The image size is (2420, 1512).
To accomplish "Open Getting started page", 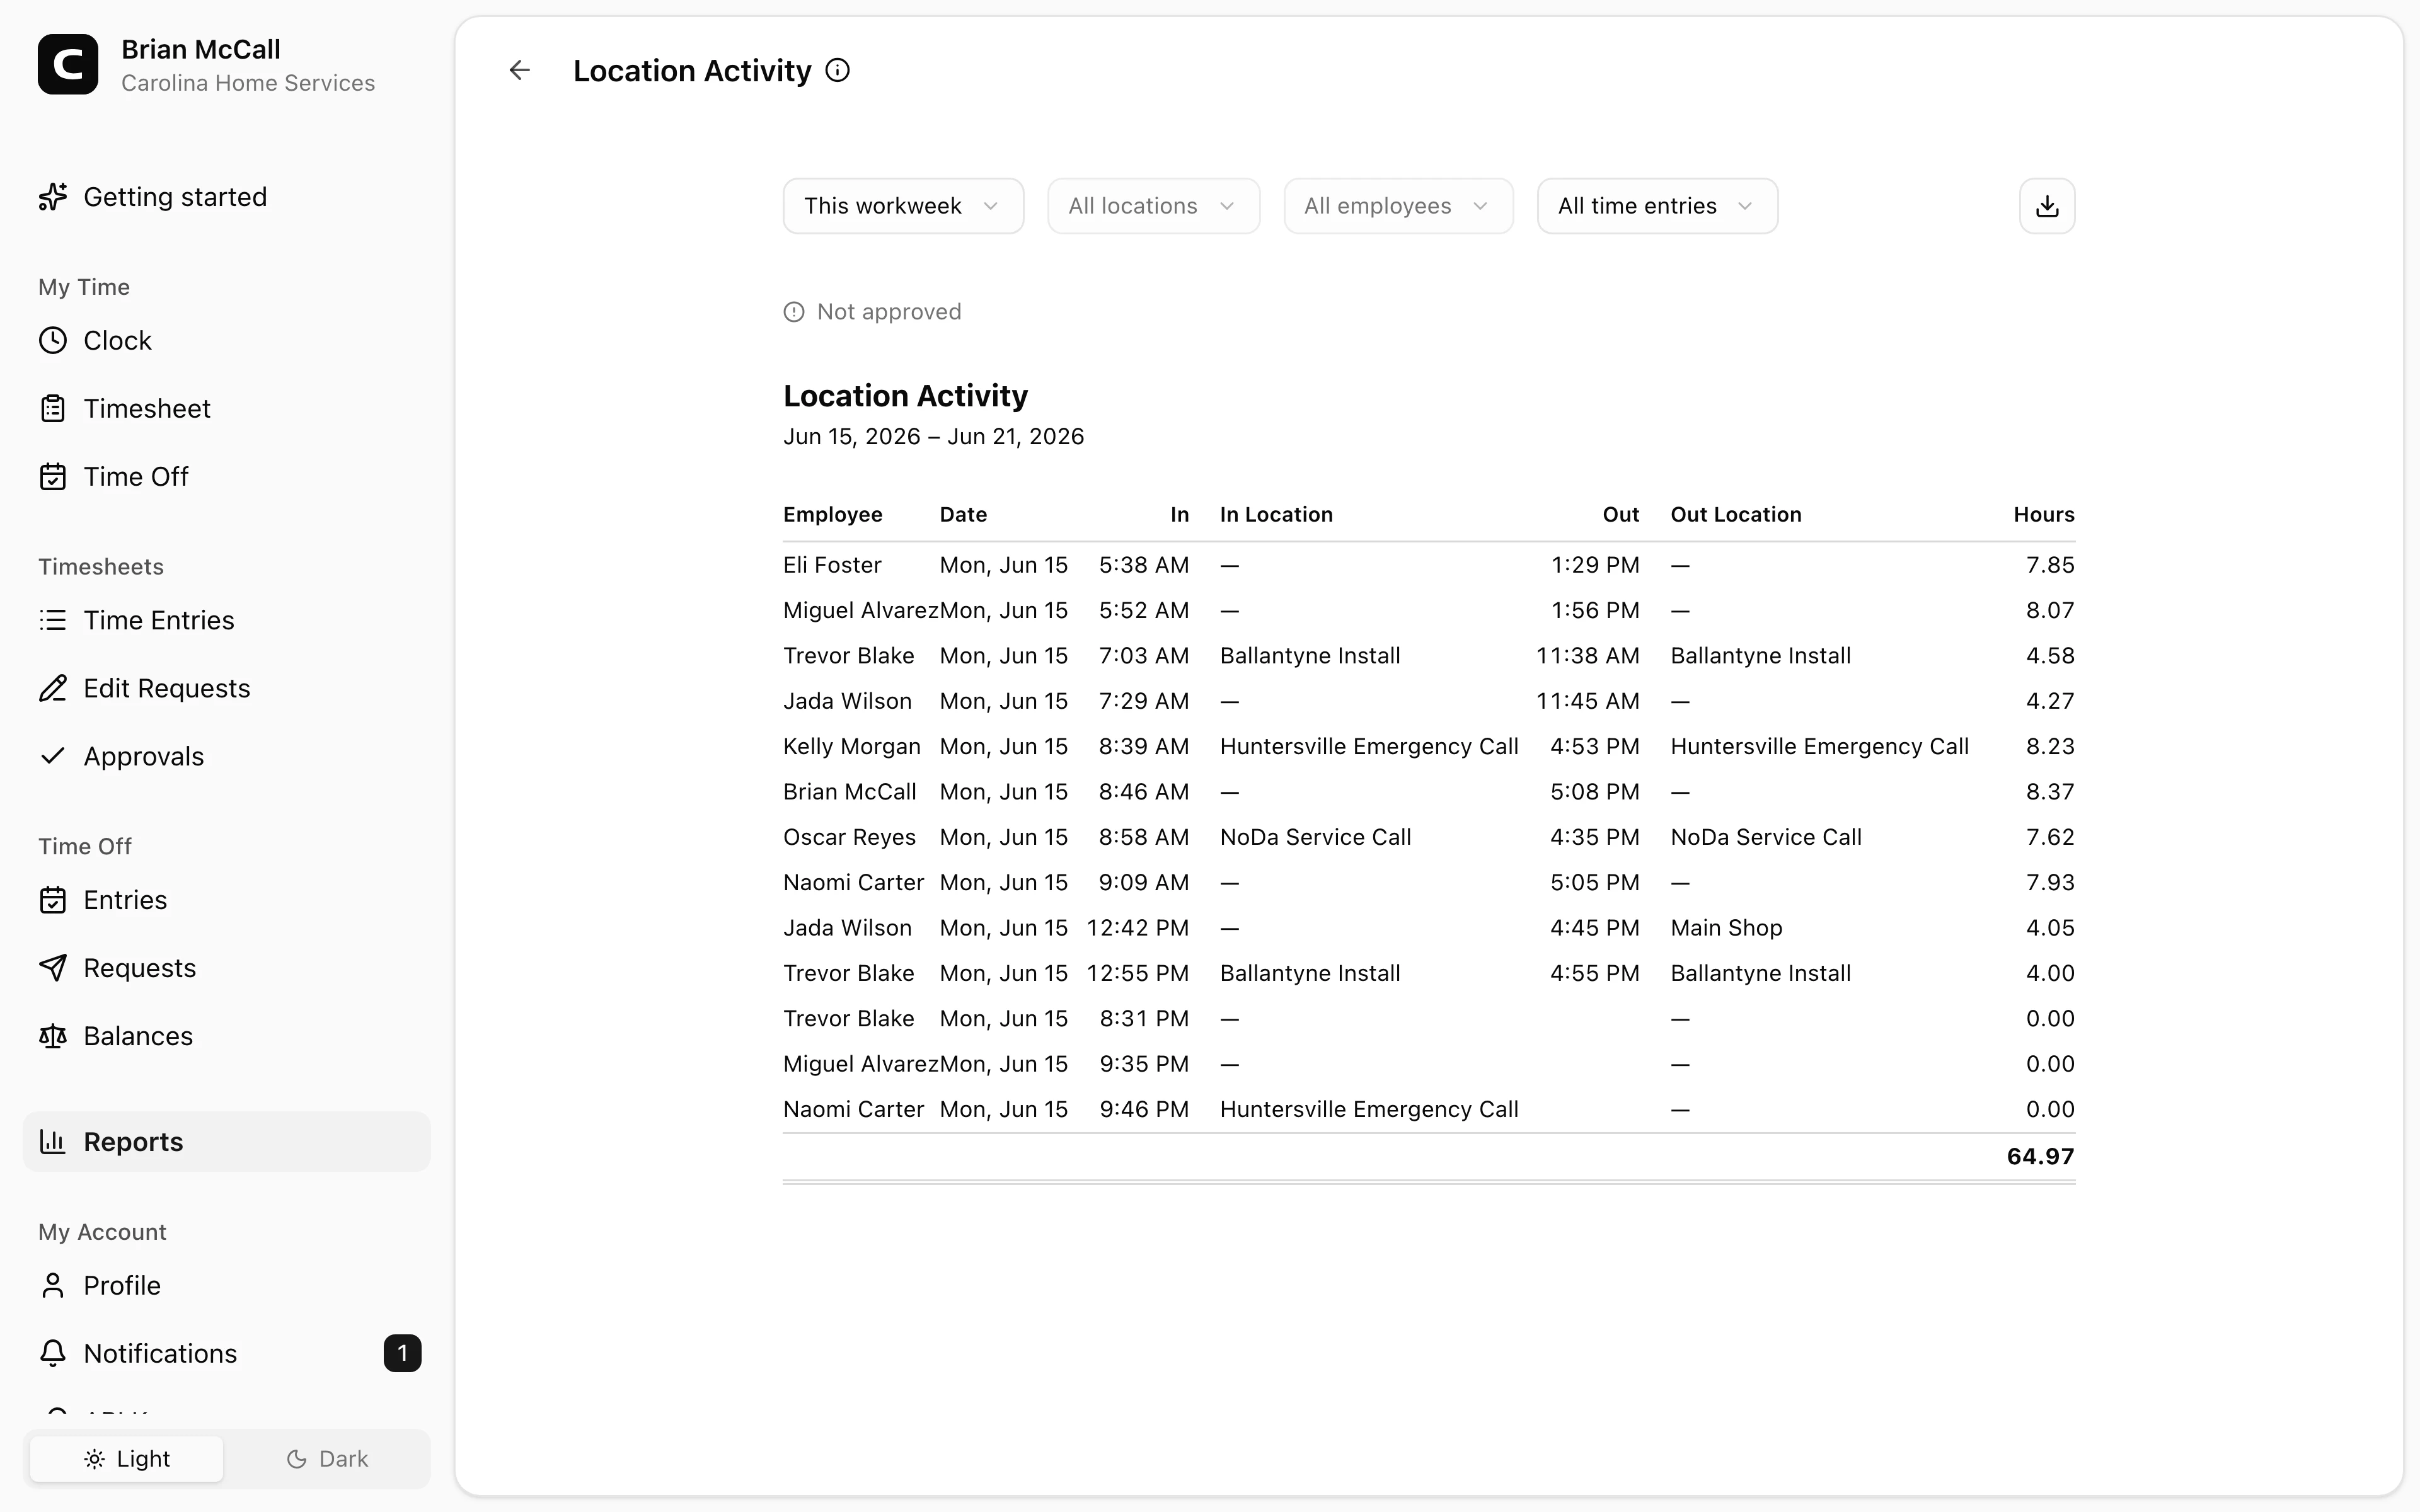I will [227, 197].
